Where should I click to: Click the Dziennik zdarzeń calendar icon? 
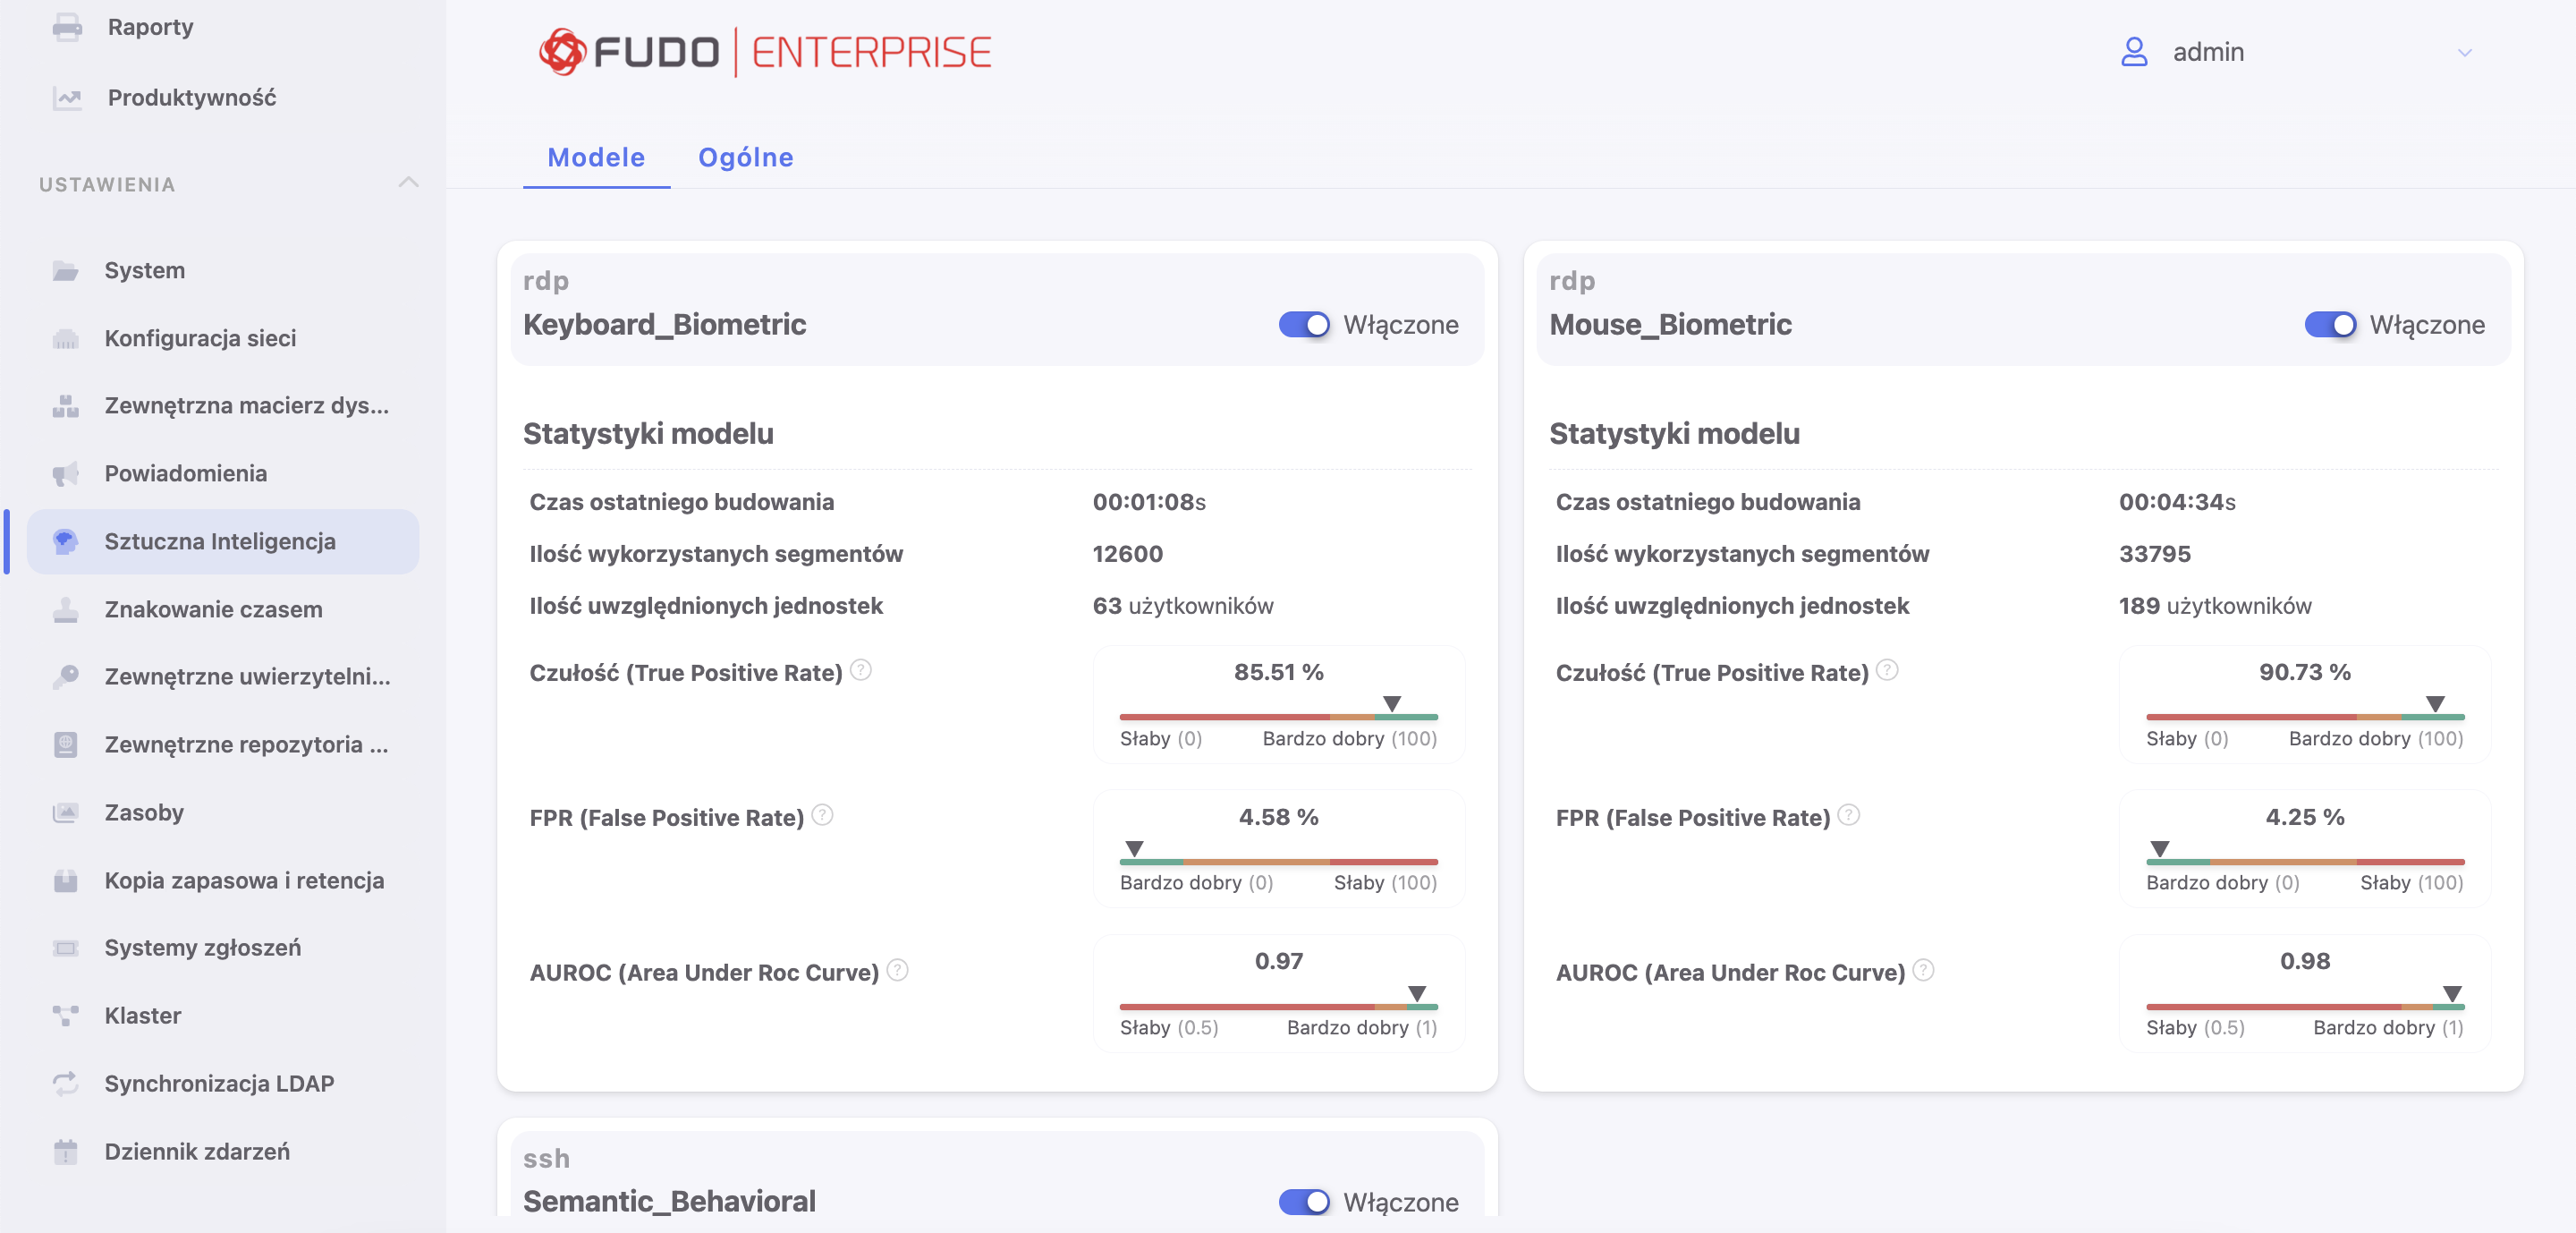(65, 1151)
